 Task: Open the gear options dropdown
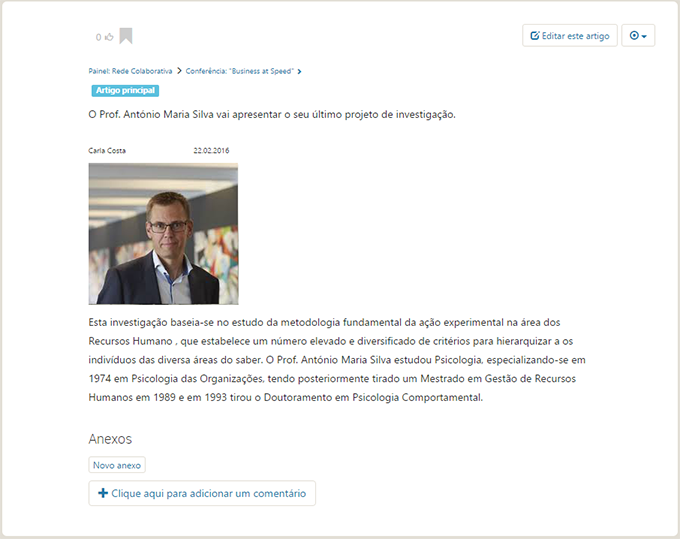click(638, 36)
